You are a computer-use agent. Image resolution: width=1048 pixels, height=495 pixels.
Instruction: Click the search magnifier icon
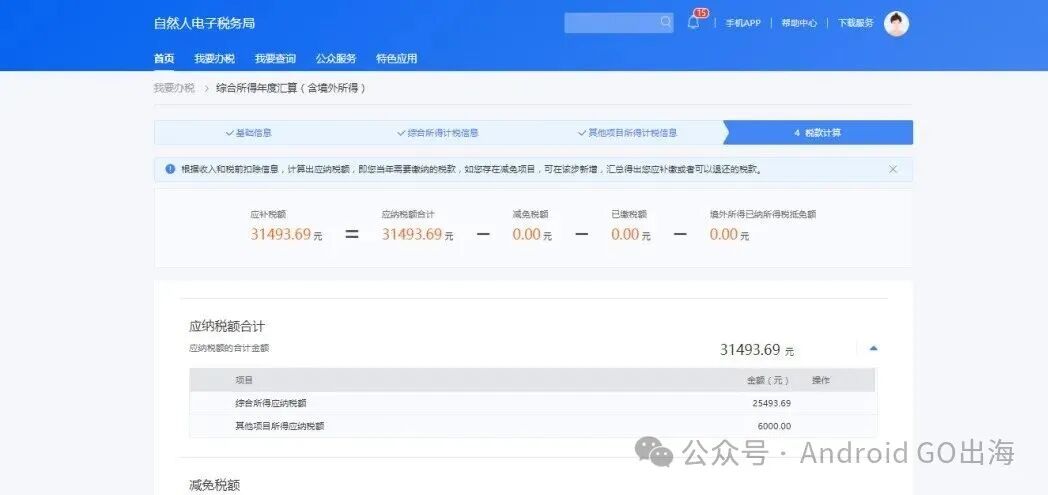click(666, 22)
